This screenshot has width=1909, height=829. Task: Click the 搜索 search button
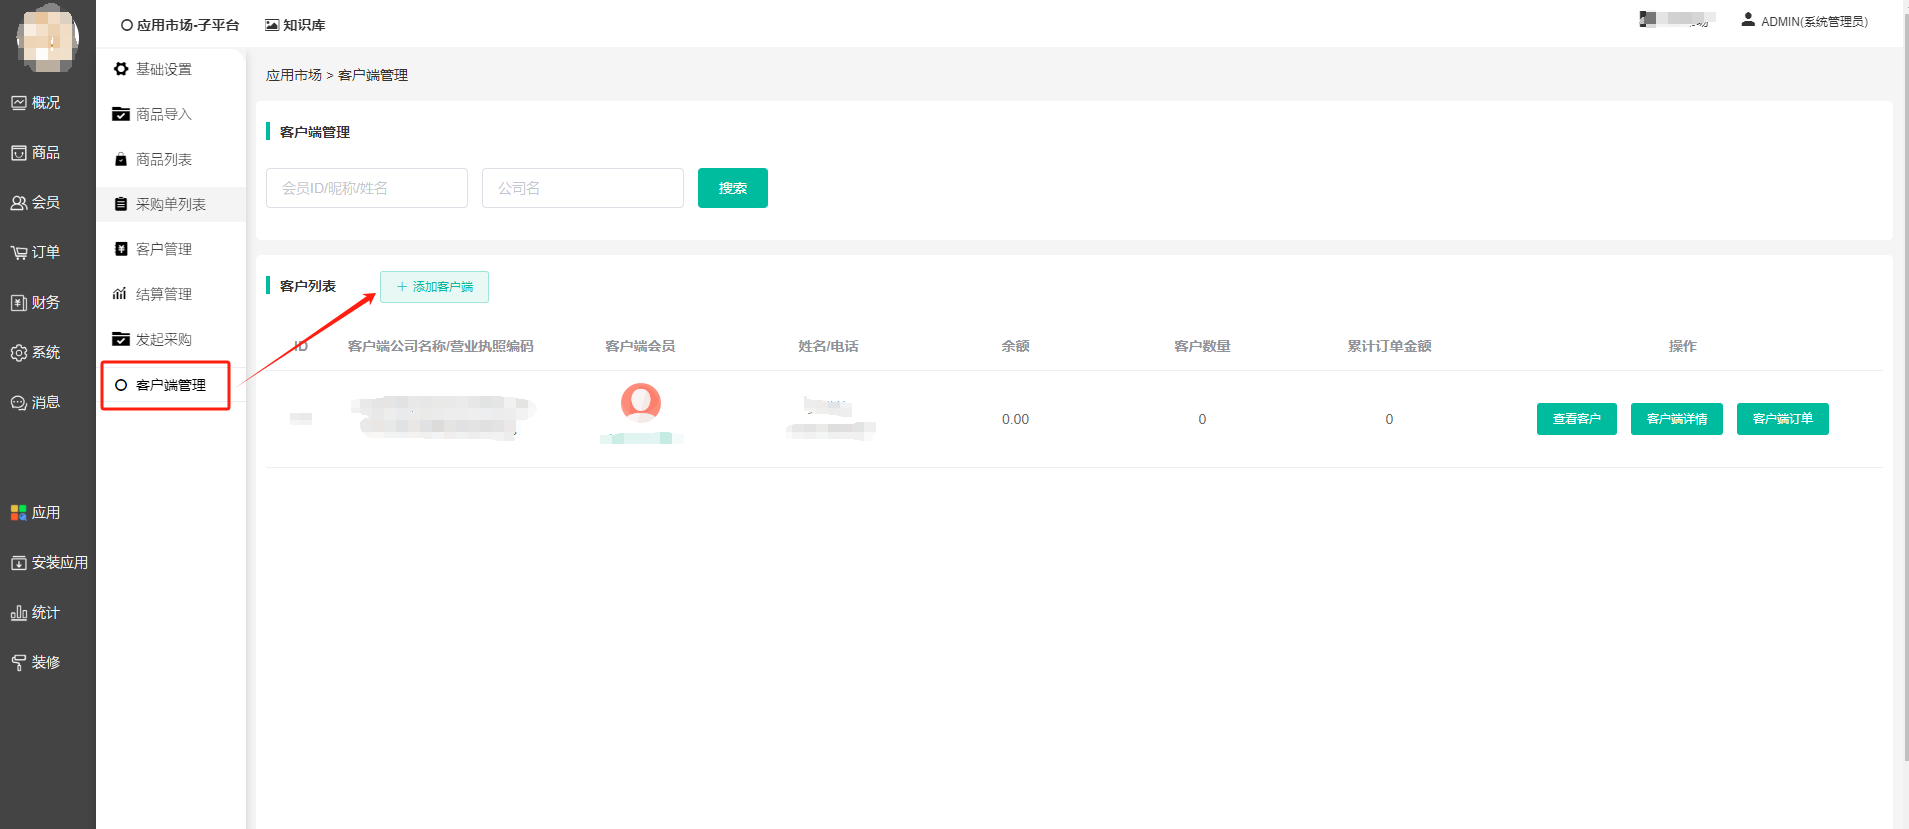pos(732,188)
